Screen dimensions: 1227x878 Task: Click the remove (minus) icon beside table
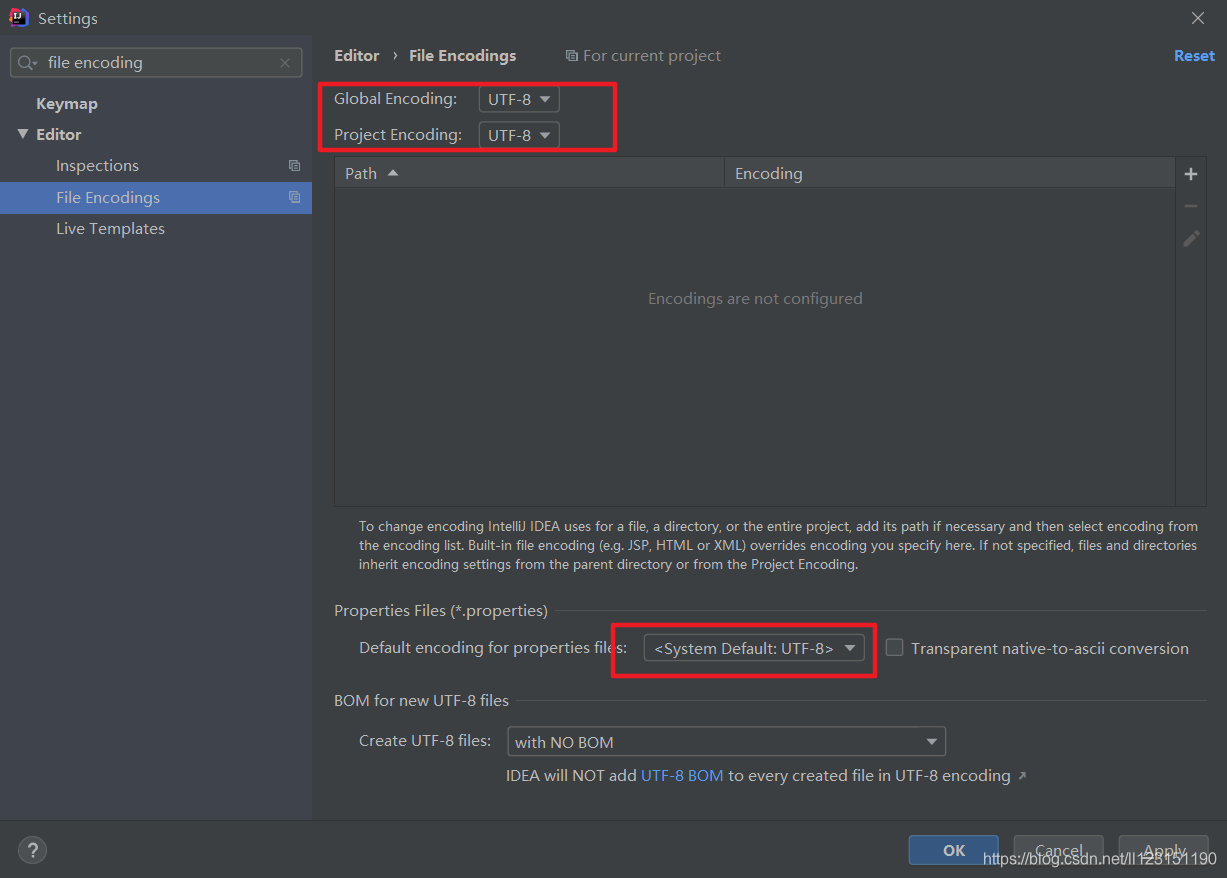1191,206
